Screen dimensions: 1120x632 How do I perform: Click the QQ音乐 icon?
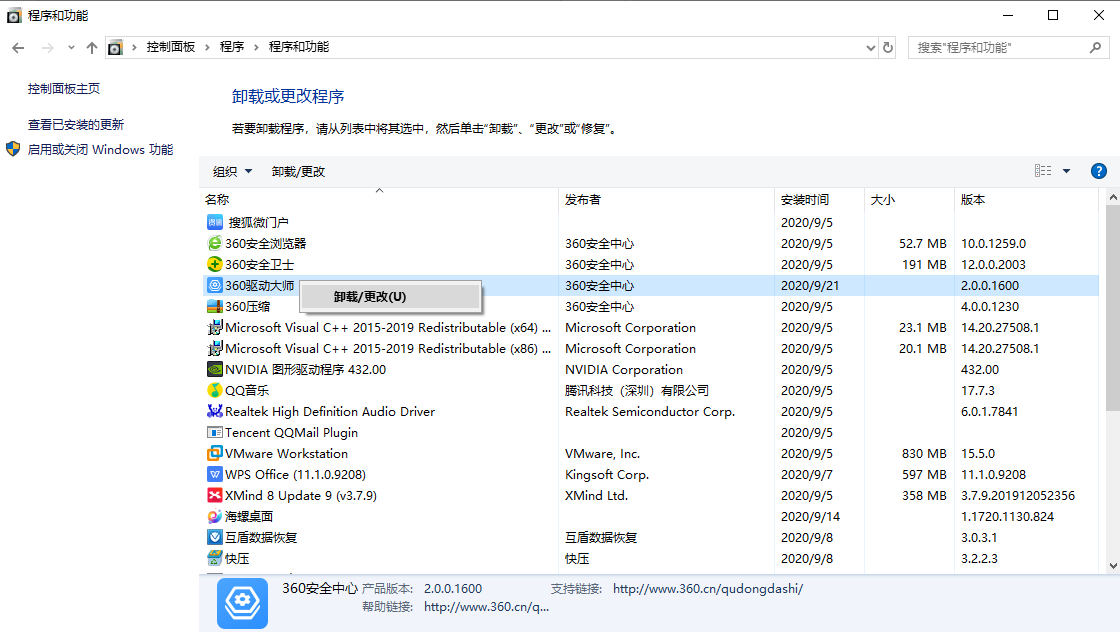tap(214, 391)
